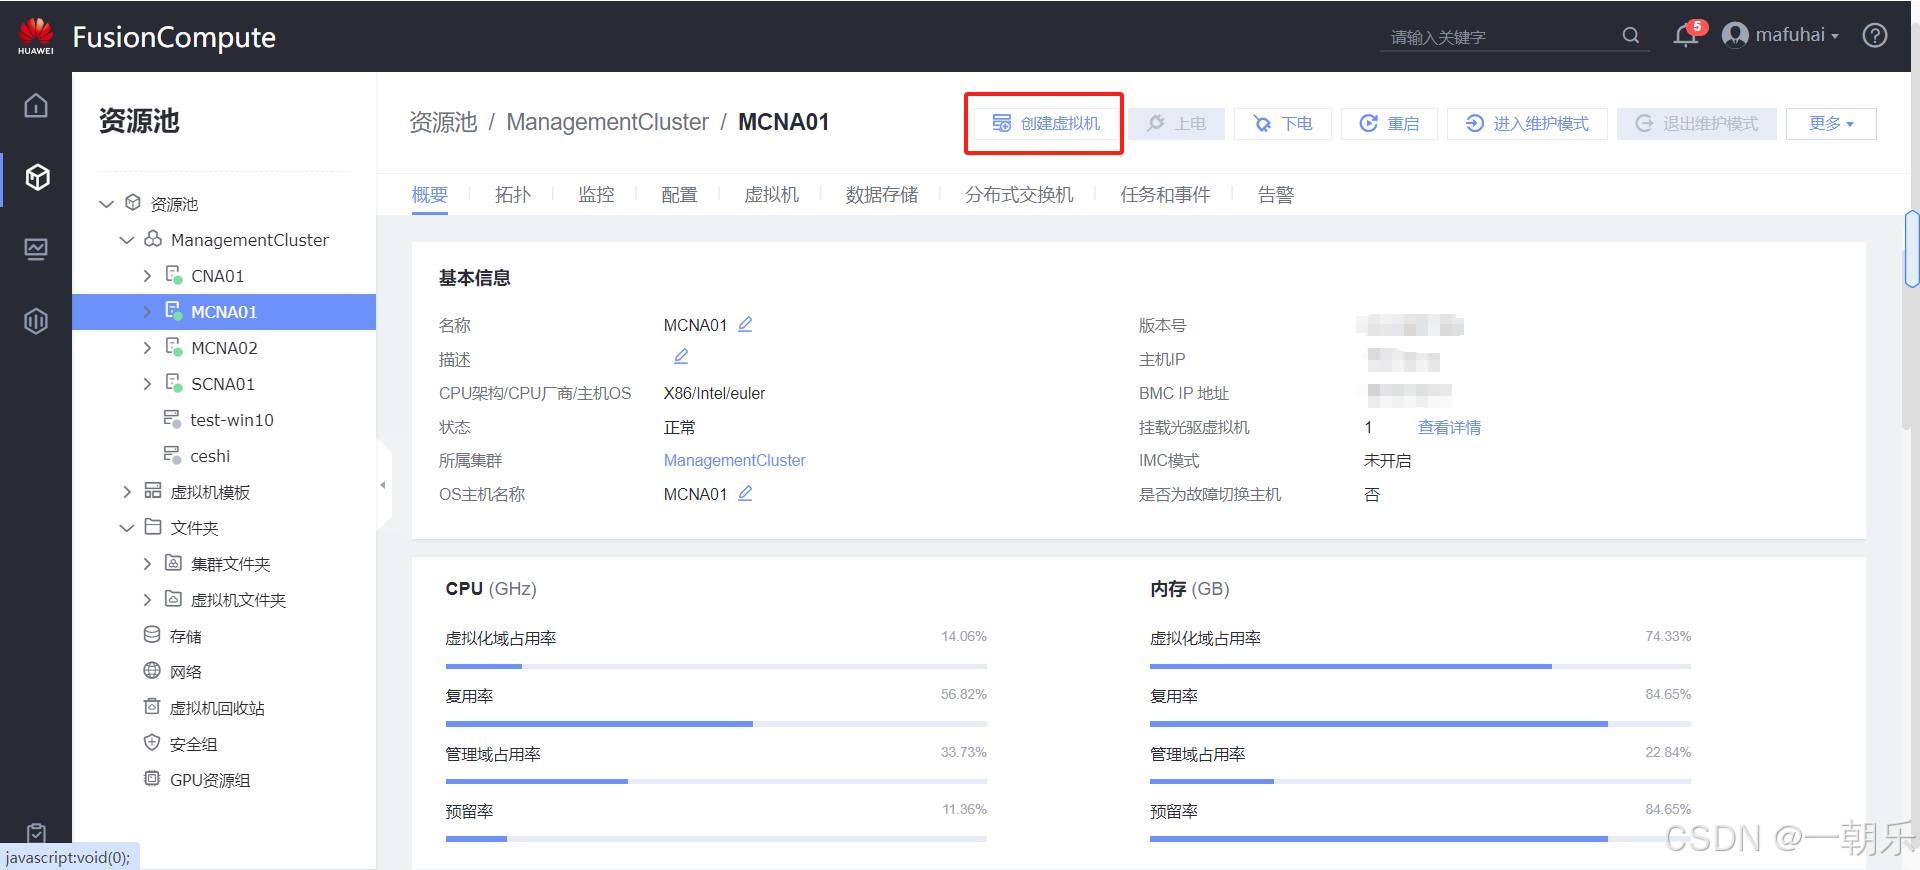Click the 进入维护模式 button

click(x=1527, y=123)
